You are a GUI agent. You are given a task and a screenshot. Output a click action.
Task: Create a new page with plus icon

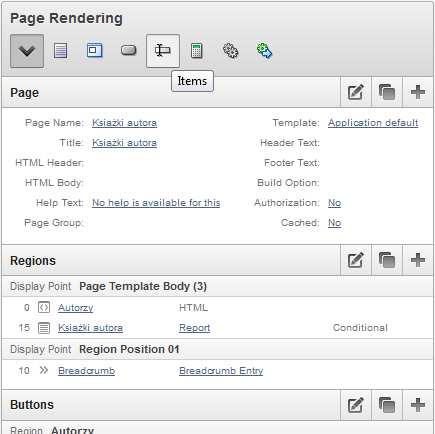tap(418, 92)
